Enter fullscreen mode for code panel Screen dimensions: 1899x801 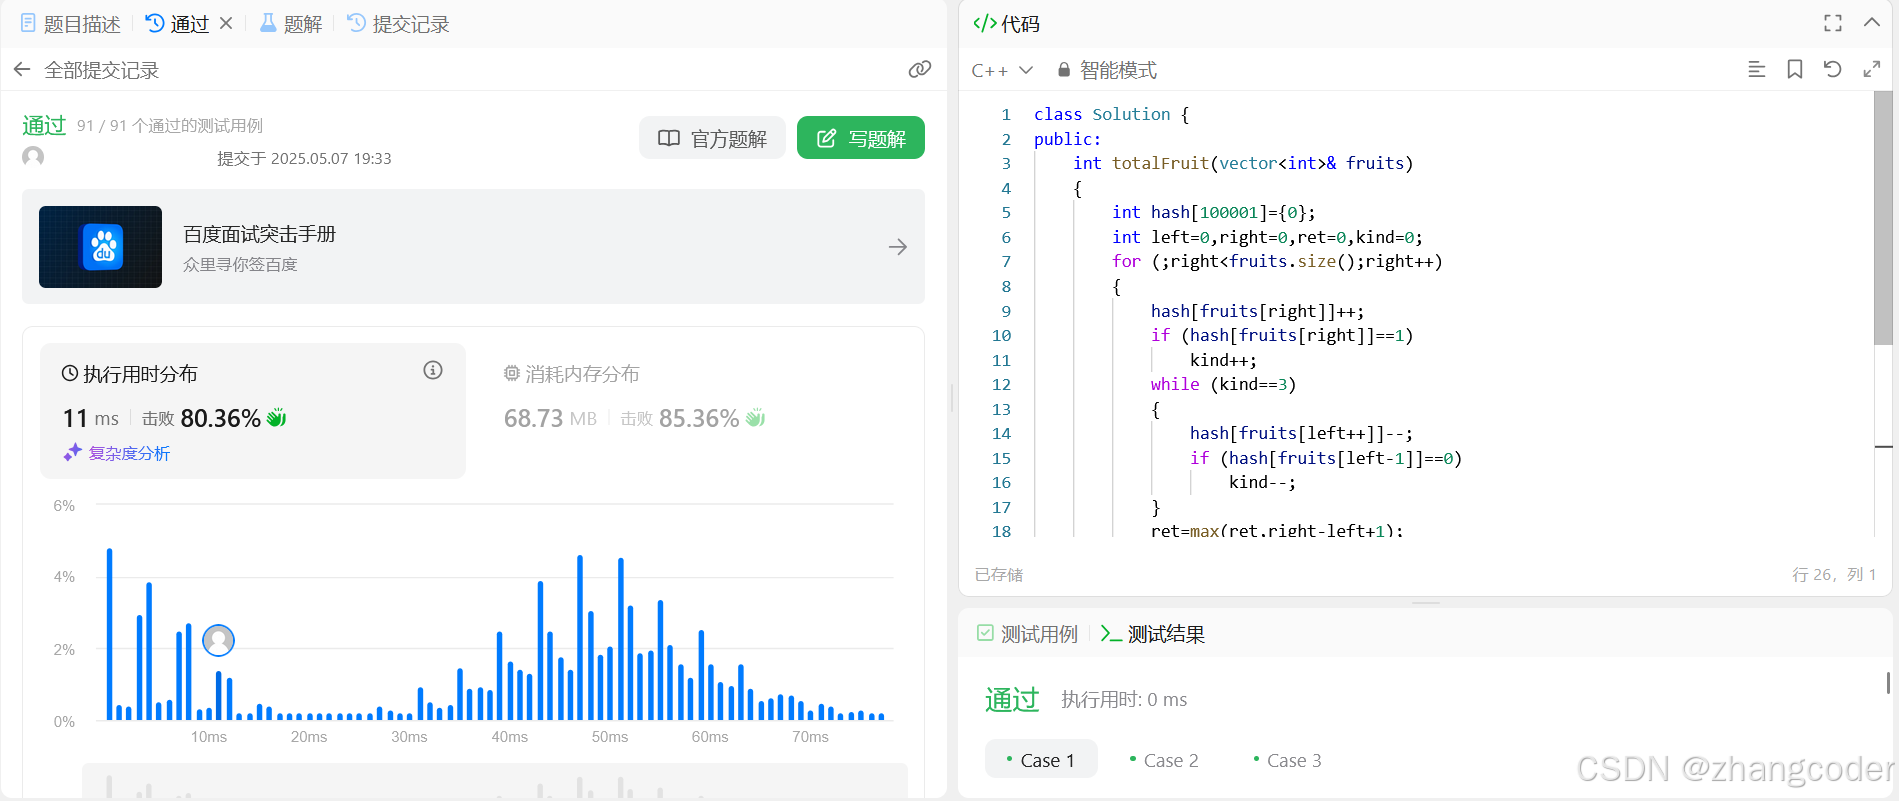point(1832,23)
